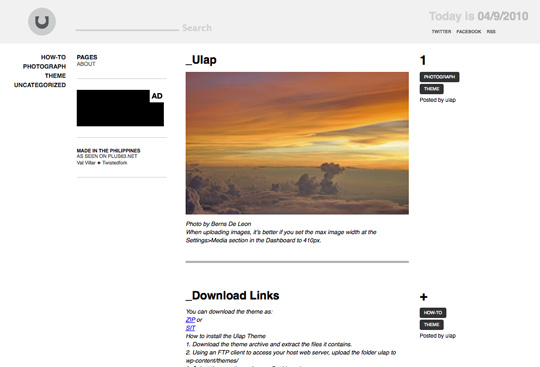Click How-To tag beside Download Links post
The width and height of the screenshot is (540, 367).
click(x=433, y=313)
